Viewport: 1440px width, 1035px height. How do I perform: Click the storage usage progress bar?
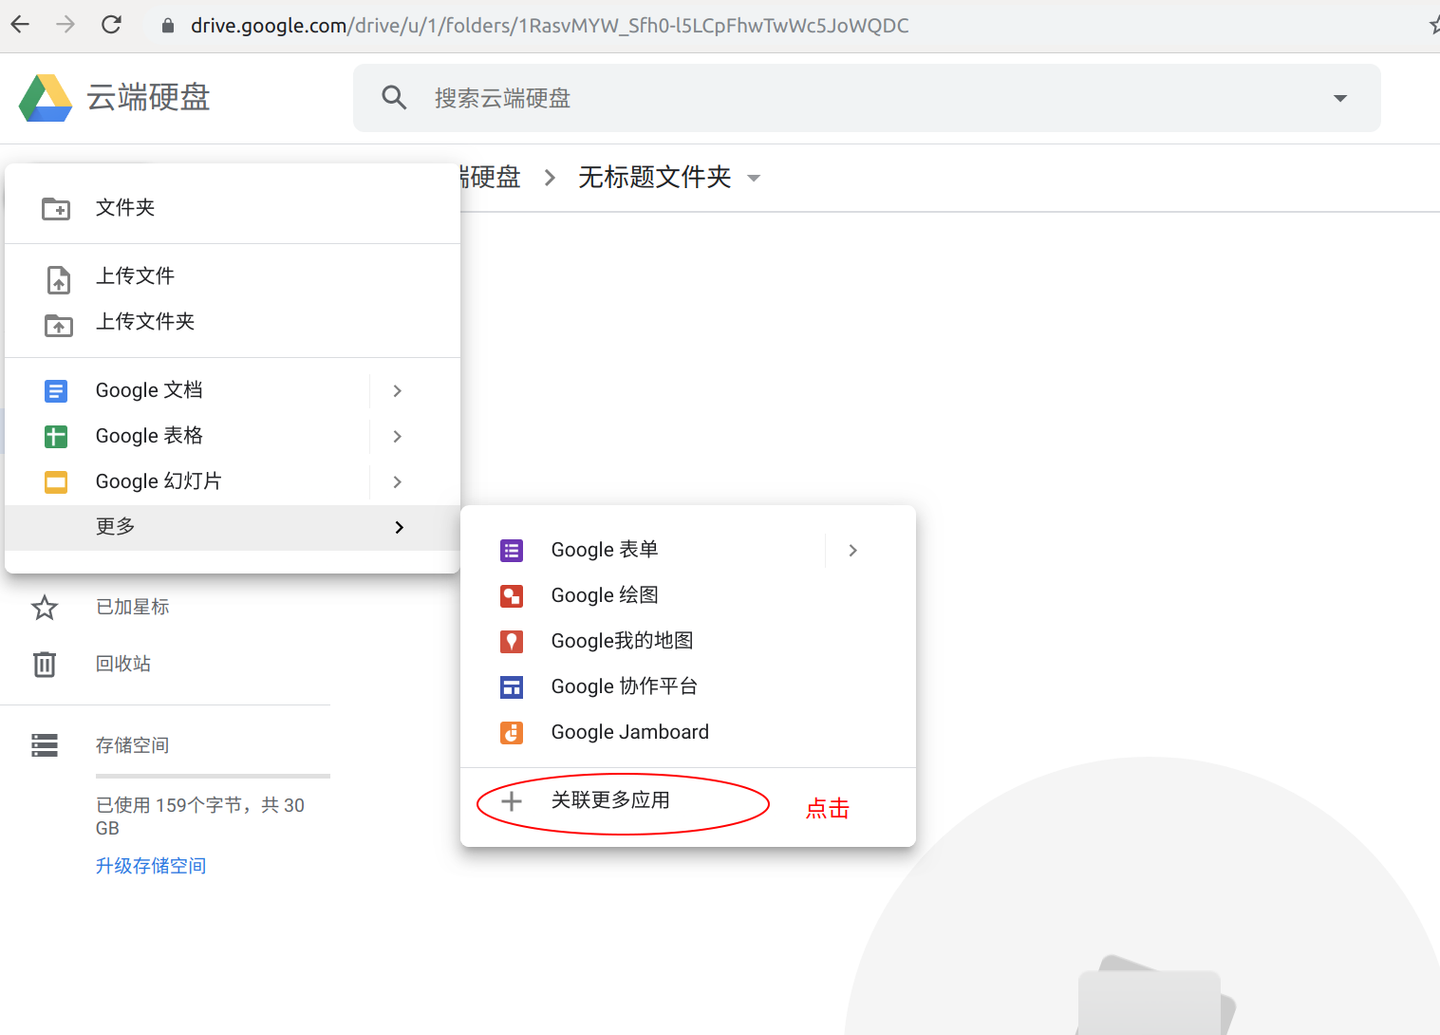coord(213,776)
